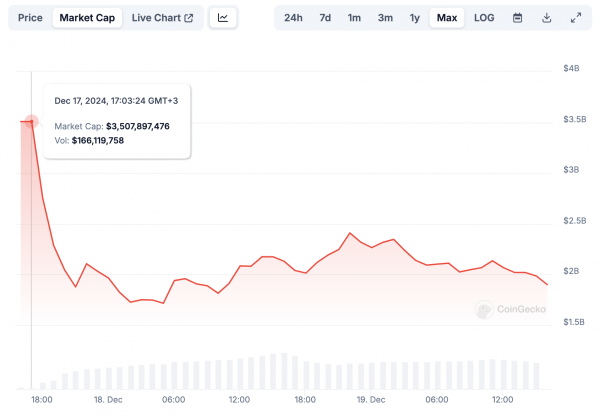Switch to the Price tab
Viewport: 600px width, 416px height.
click(x=30, y=18)
